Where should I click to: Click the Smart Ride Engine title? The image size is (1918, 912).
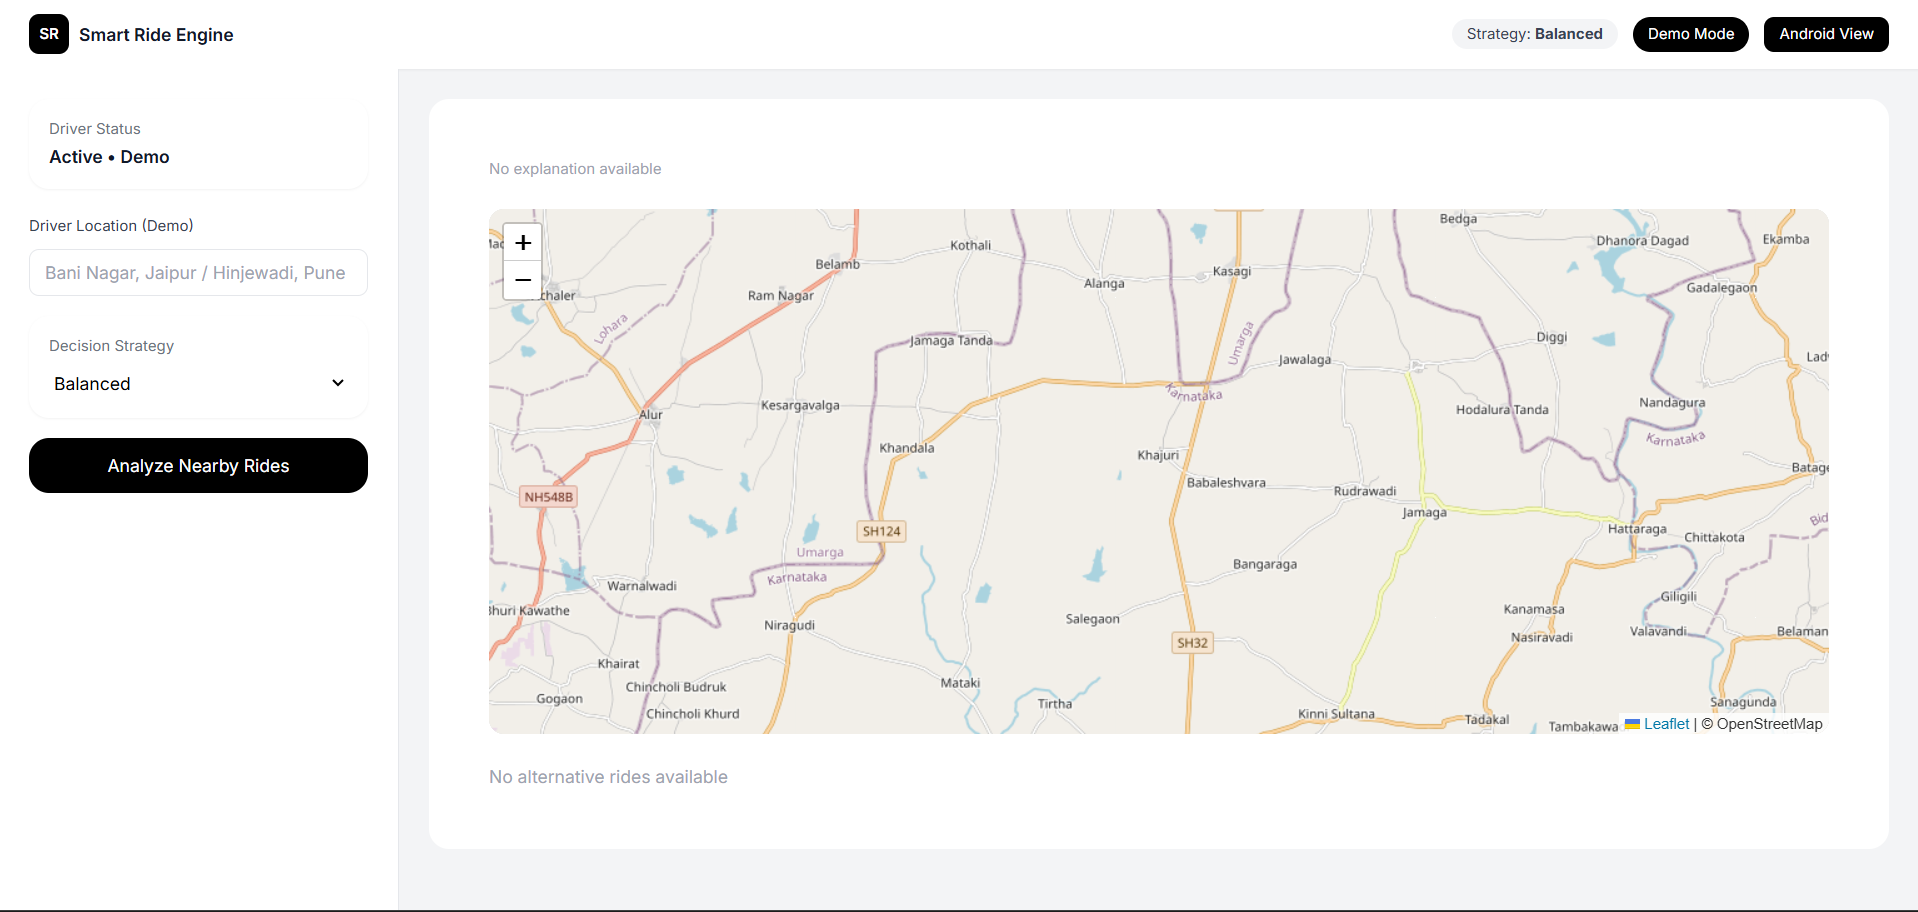click(156, 35)
